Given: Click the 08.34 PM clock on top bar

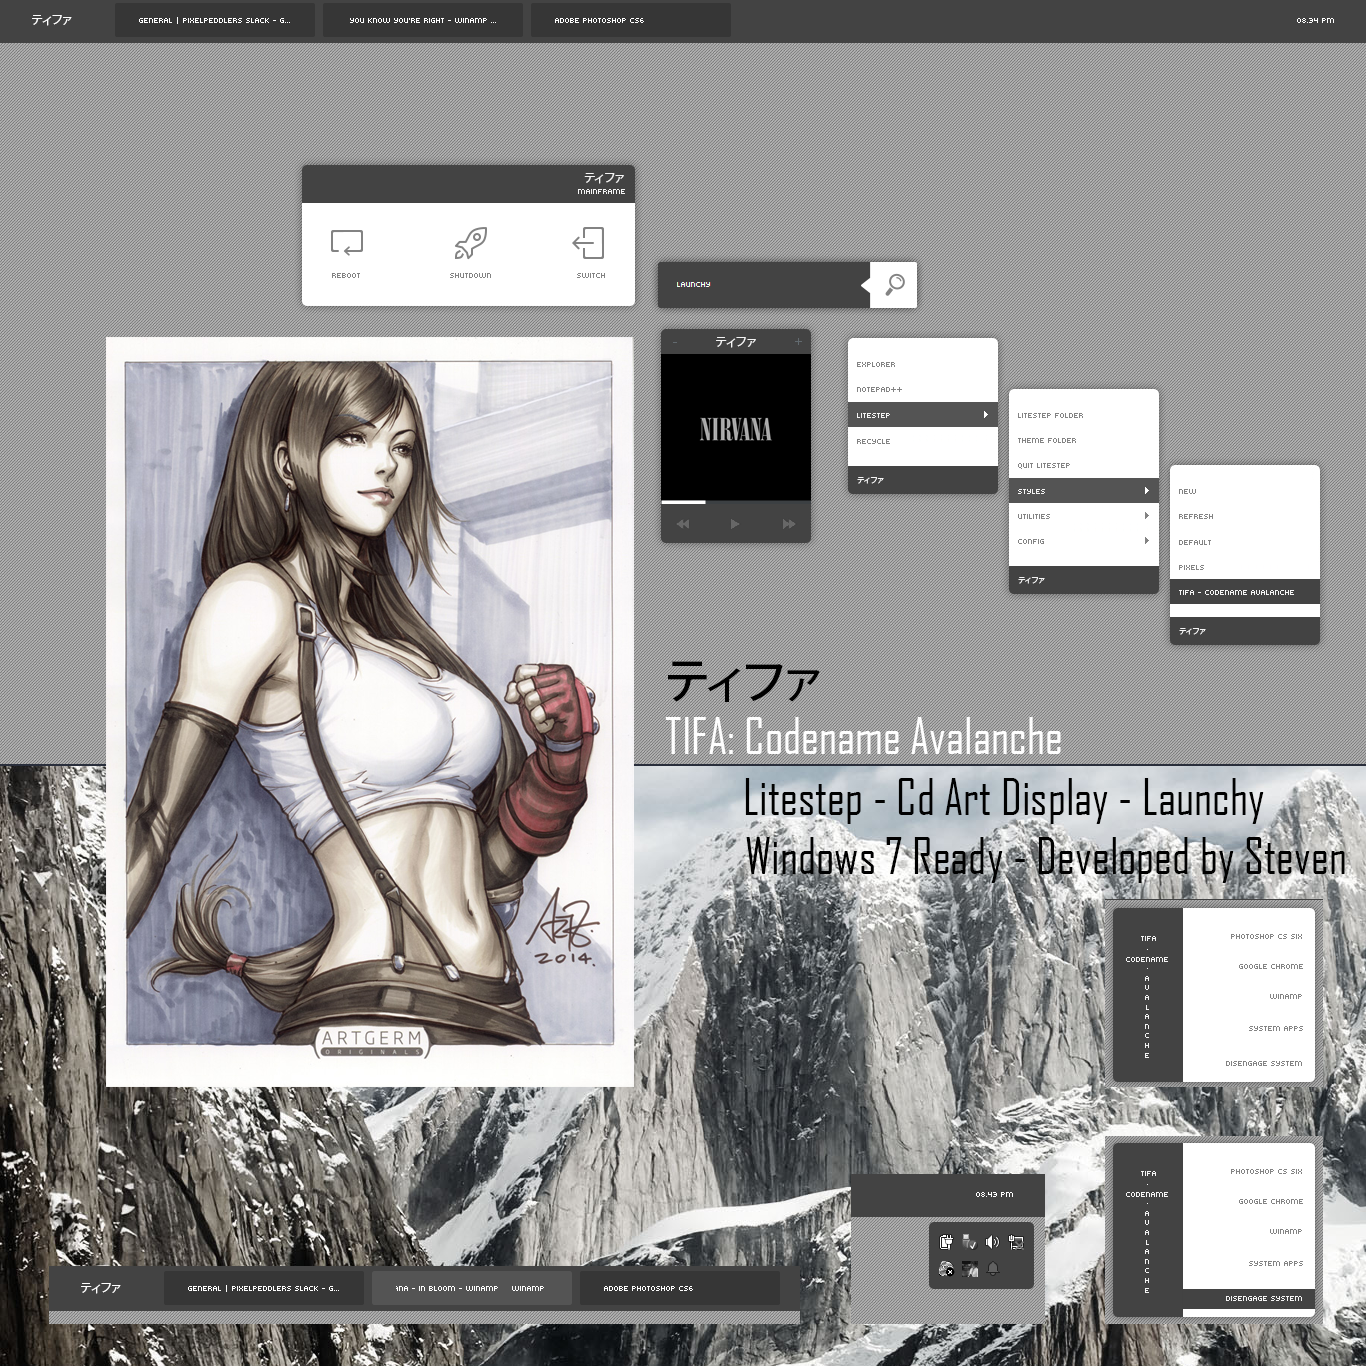Looking at the screenshot, I should tap(1315, 20).
